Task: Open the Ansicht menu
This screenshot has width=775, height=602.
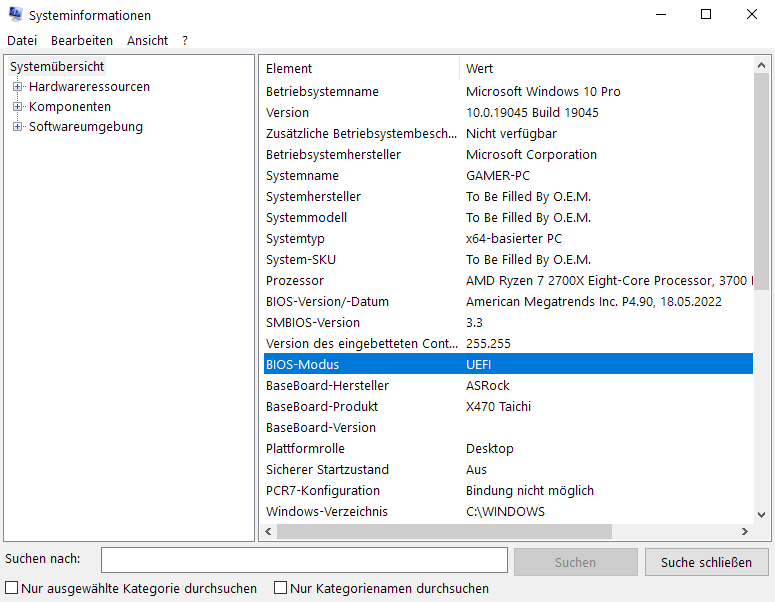Action: point(147,41)
